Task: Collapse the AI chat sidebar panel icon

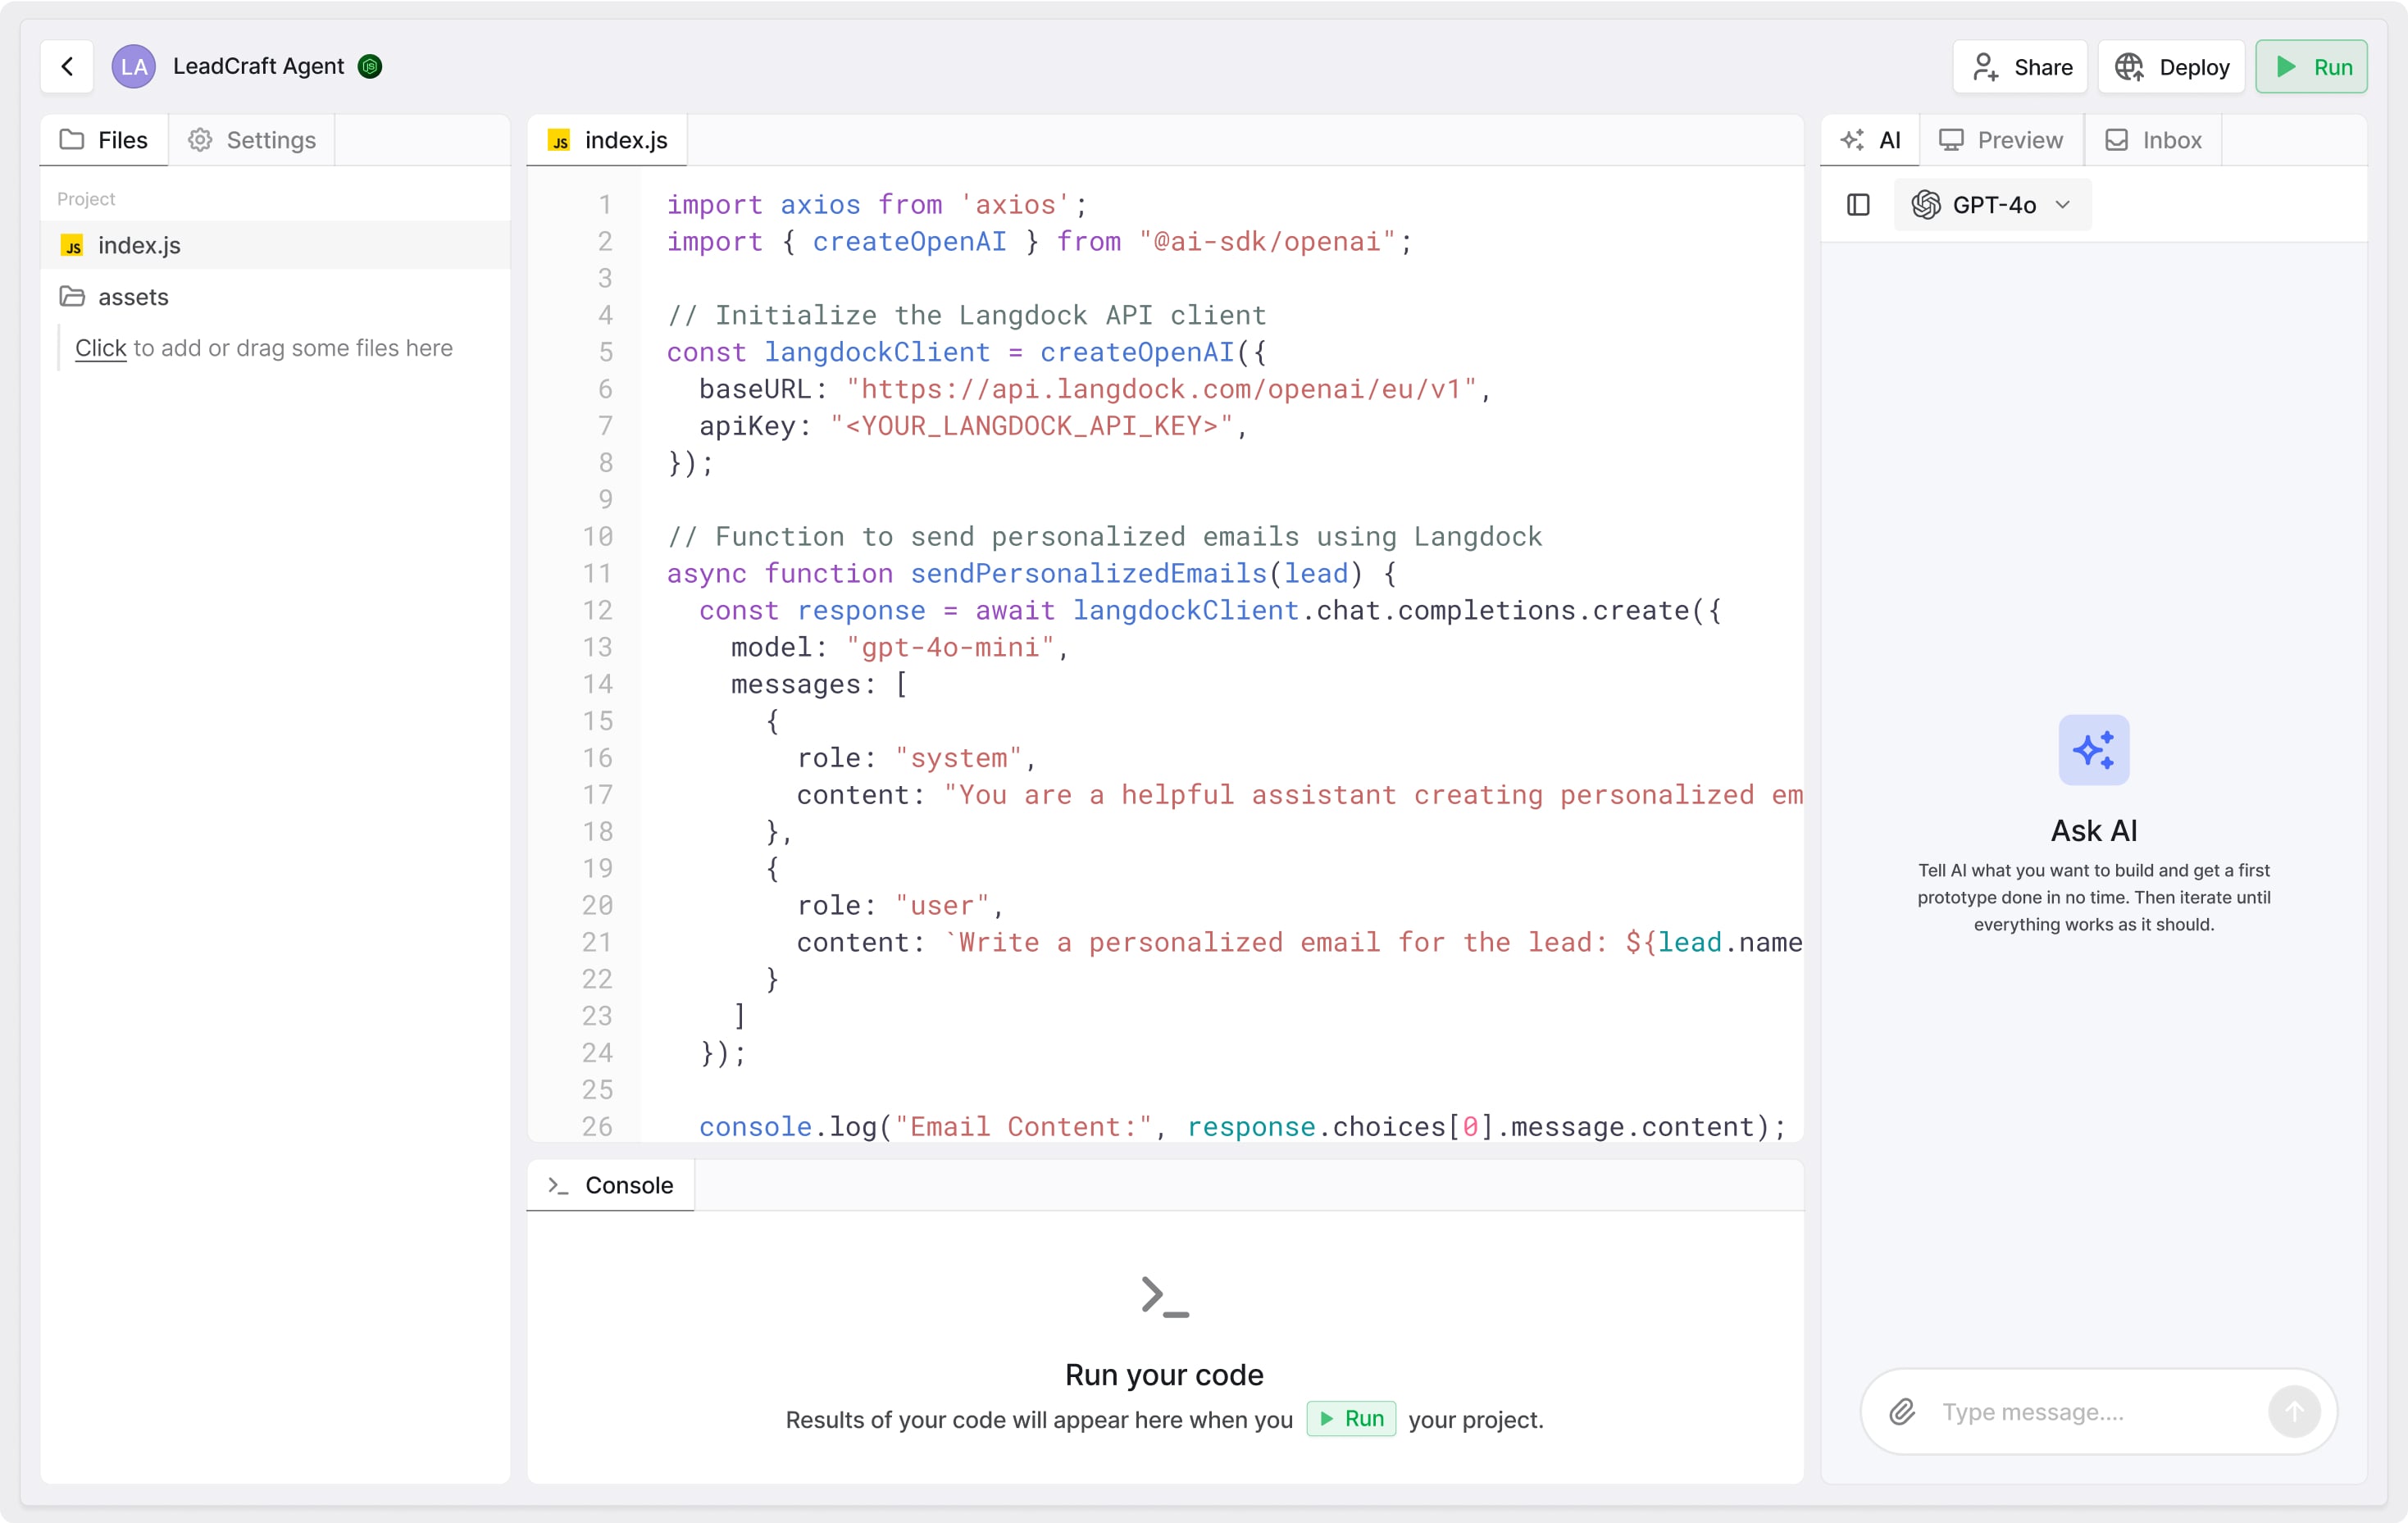Action: tap(1858, 205)
